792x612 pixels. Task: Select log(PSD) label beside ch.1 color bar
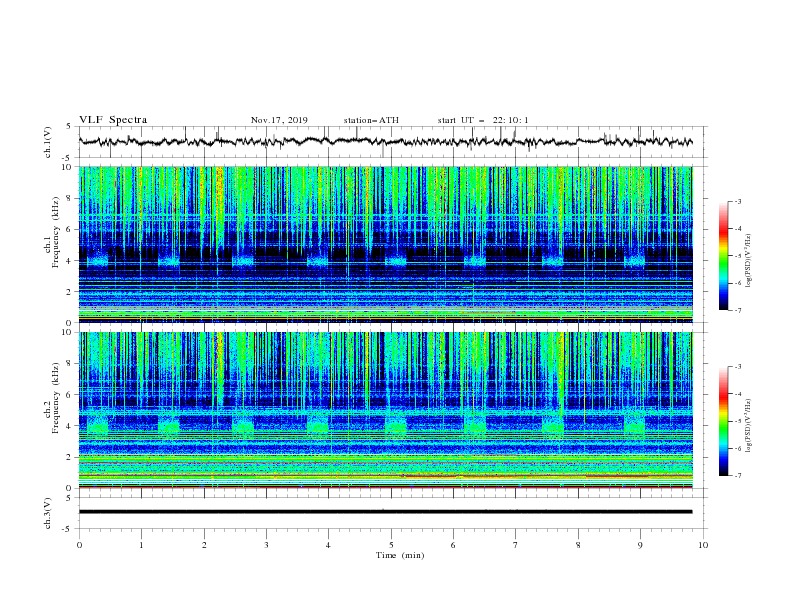(x=749, y=261)
